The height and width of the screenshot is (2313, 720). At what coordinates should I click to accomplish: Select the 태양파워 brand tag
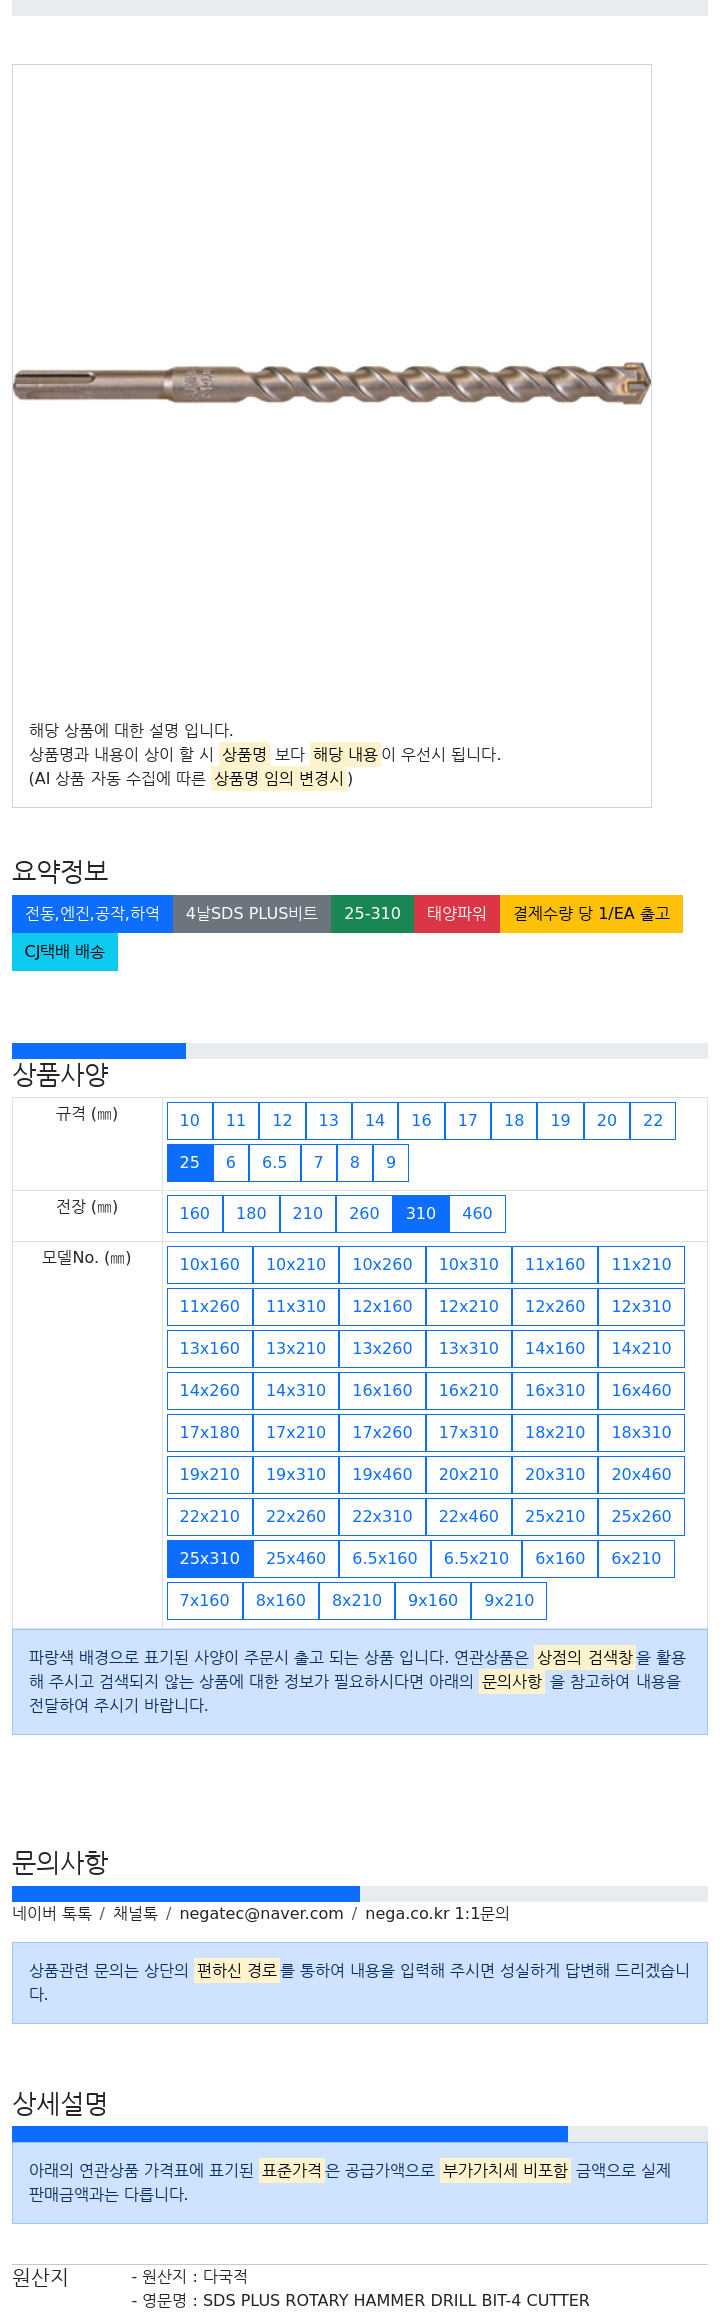tap(457, 914)
